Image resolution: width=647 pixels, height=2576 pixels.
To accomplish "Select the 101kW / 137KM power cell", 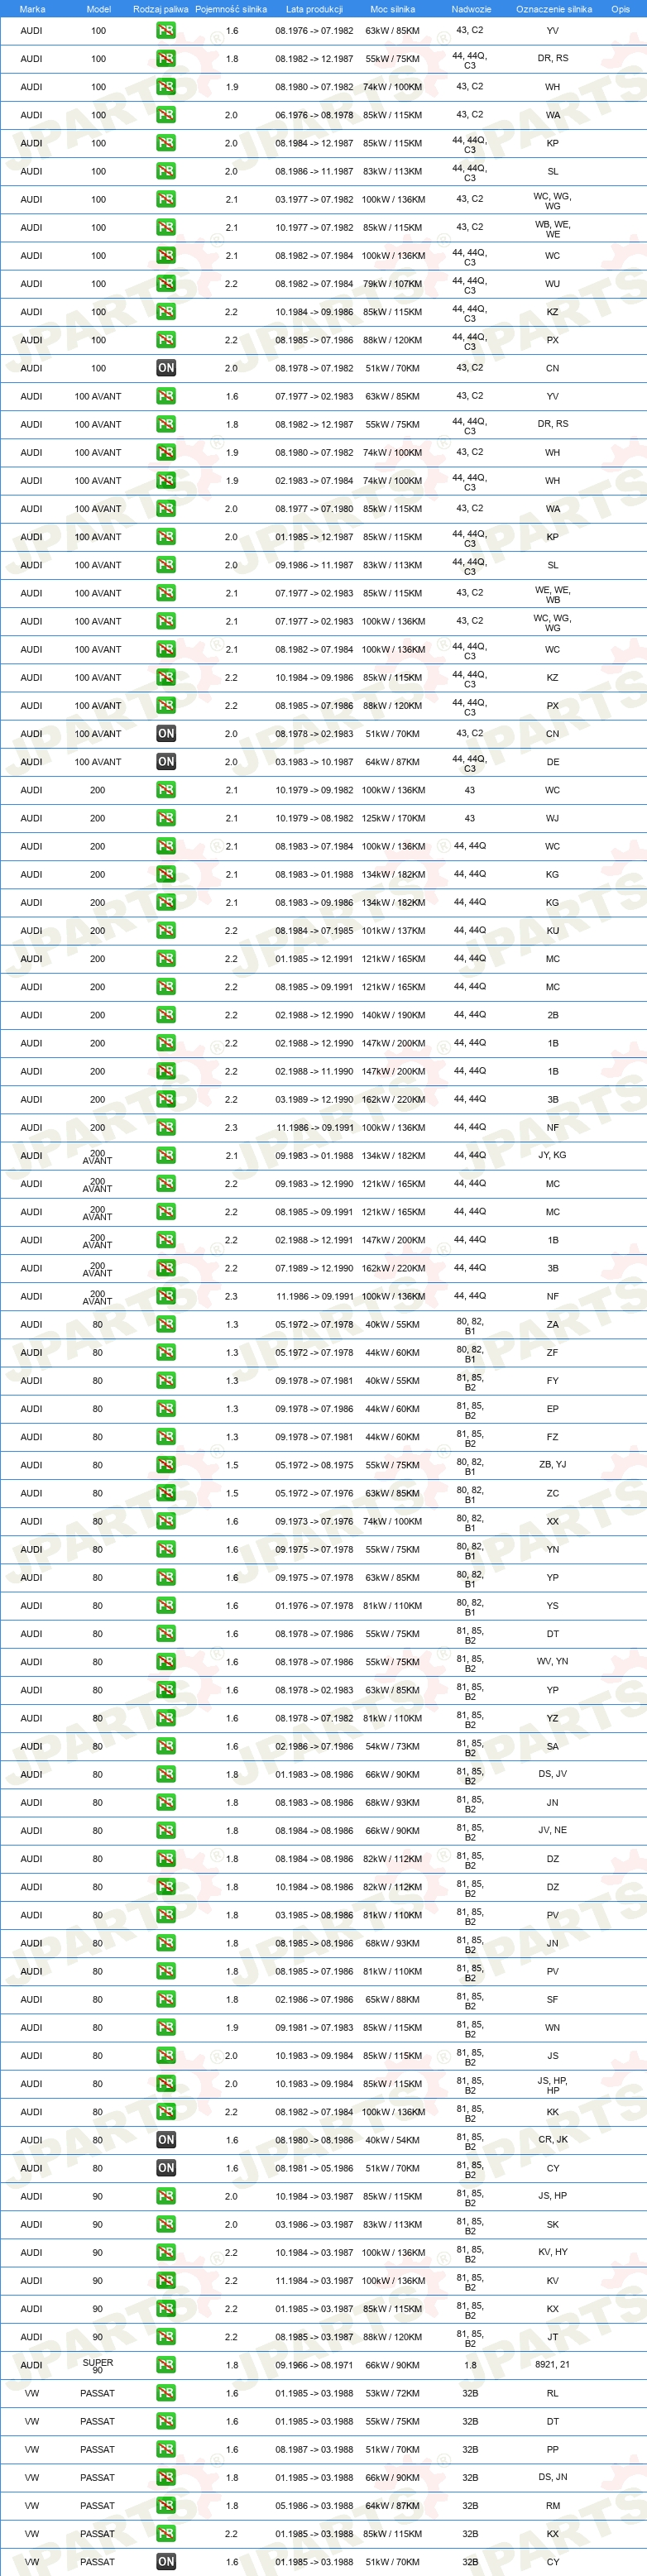I will tap(393, 931).
